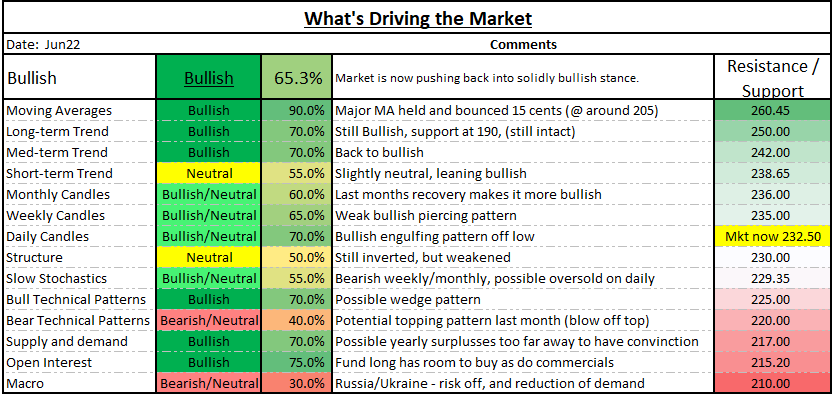The image size is (834, 394).
Task: Select the 'What's Driving the Market' title cell
Action: tap(417, 19)
